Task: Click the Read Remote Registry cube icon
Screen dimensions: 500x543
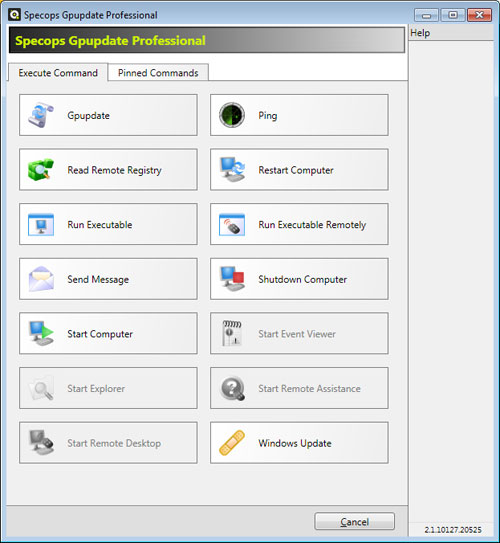Action: pos(41,170)
